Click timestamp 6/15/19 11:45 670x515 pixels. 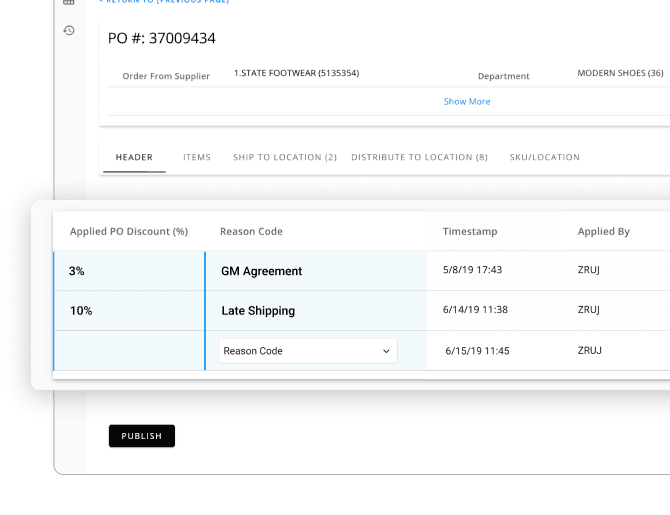point(477,351)
